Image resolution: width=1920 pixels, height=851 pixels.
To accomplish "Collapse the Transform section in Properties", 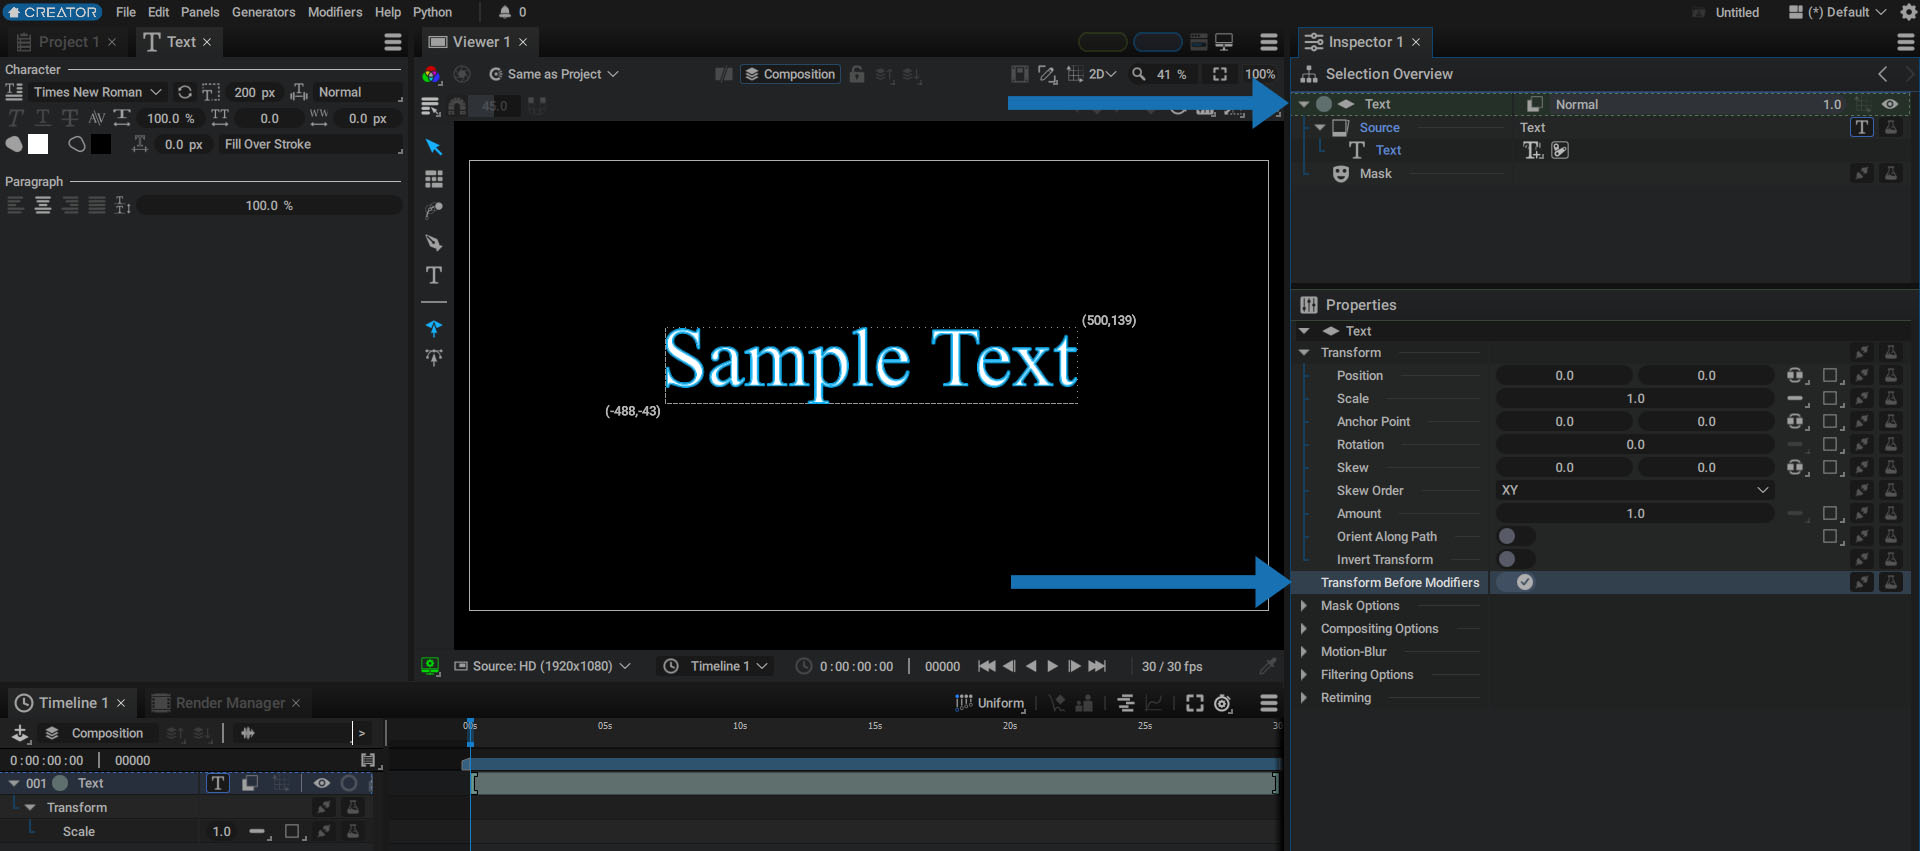I will point(1304,352).
